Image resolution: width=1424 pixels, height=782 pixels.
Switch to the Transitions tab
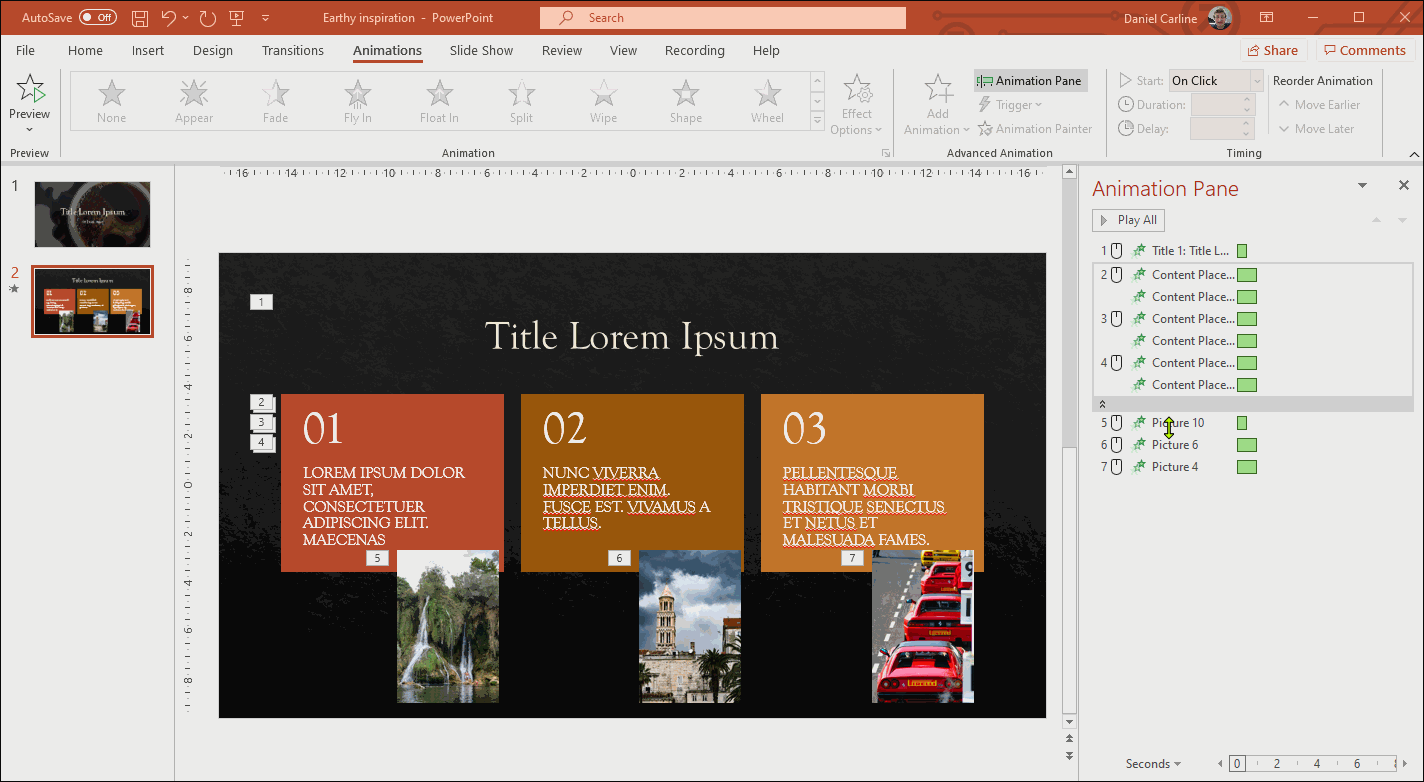(x=292, y=50)
